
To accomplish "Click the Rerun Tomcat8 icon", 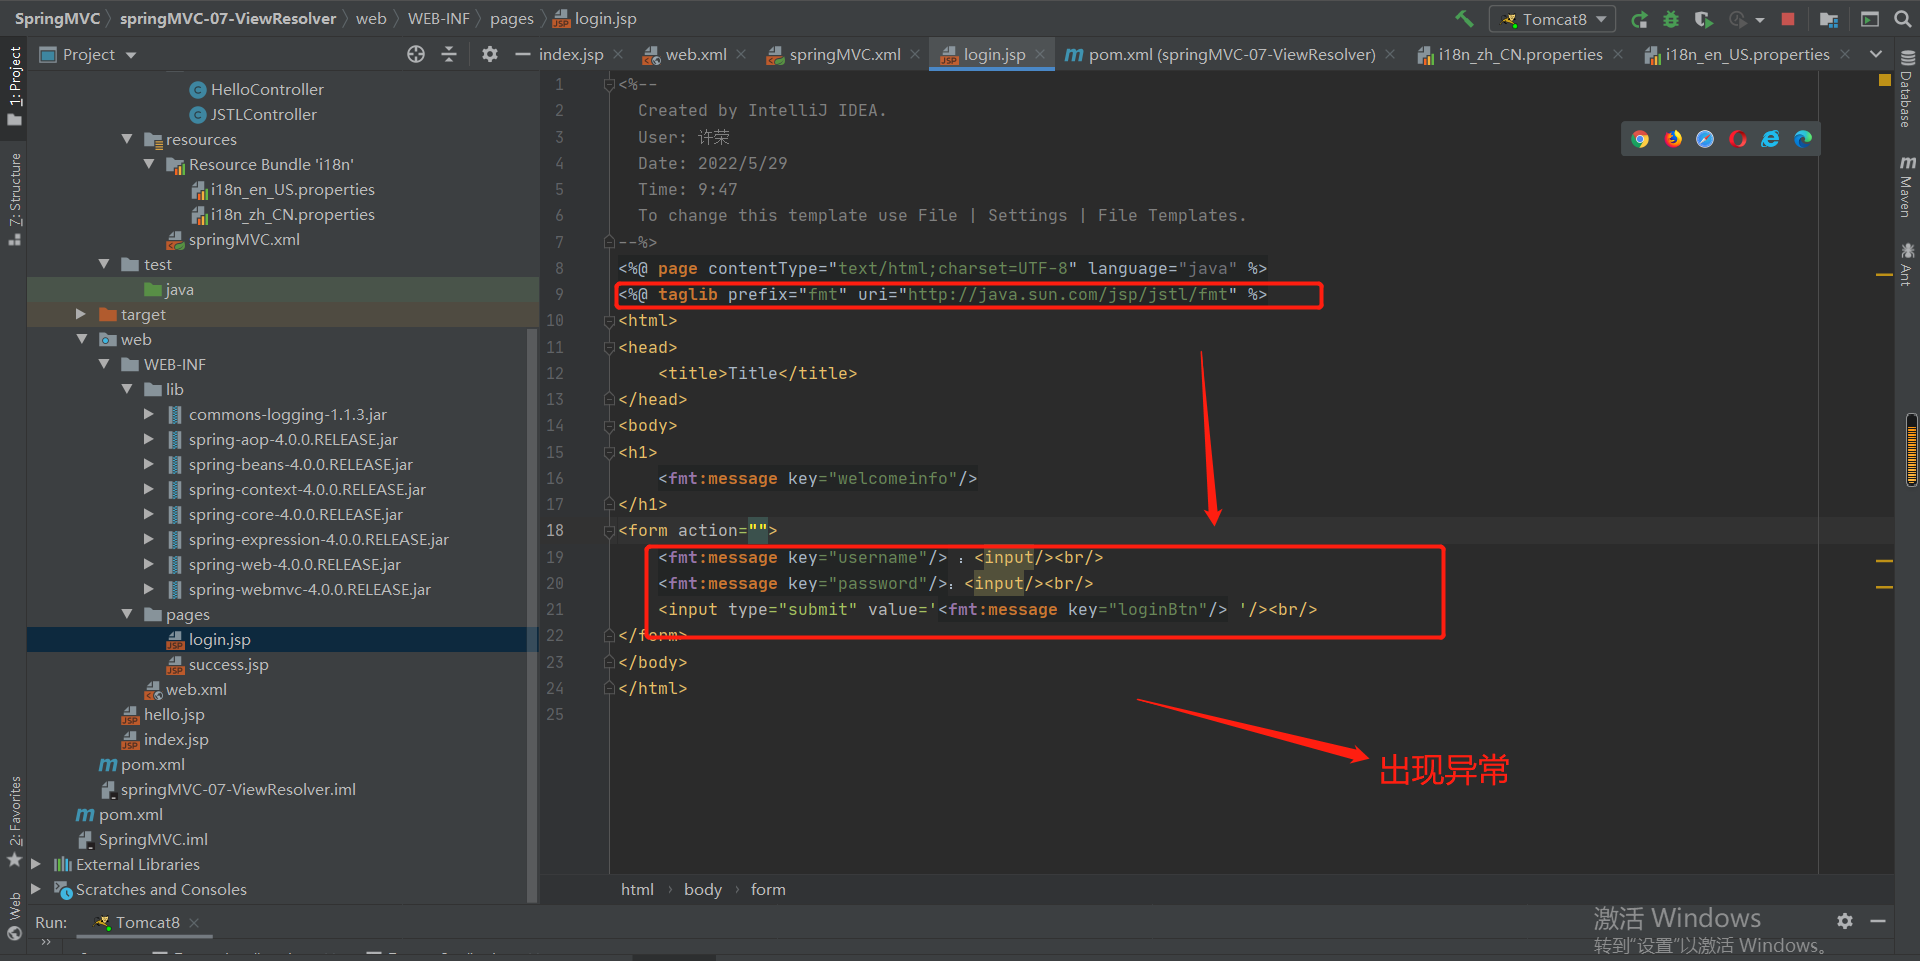I will point(1639,19).
